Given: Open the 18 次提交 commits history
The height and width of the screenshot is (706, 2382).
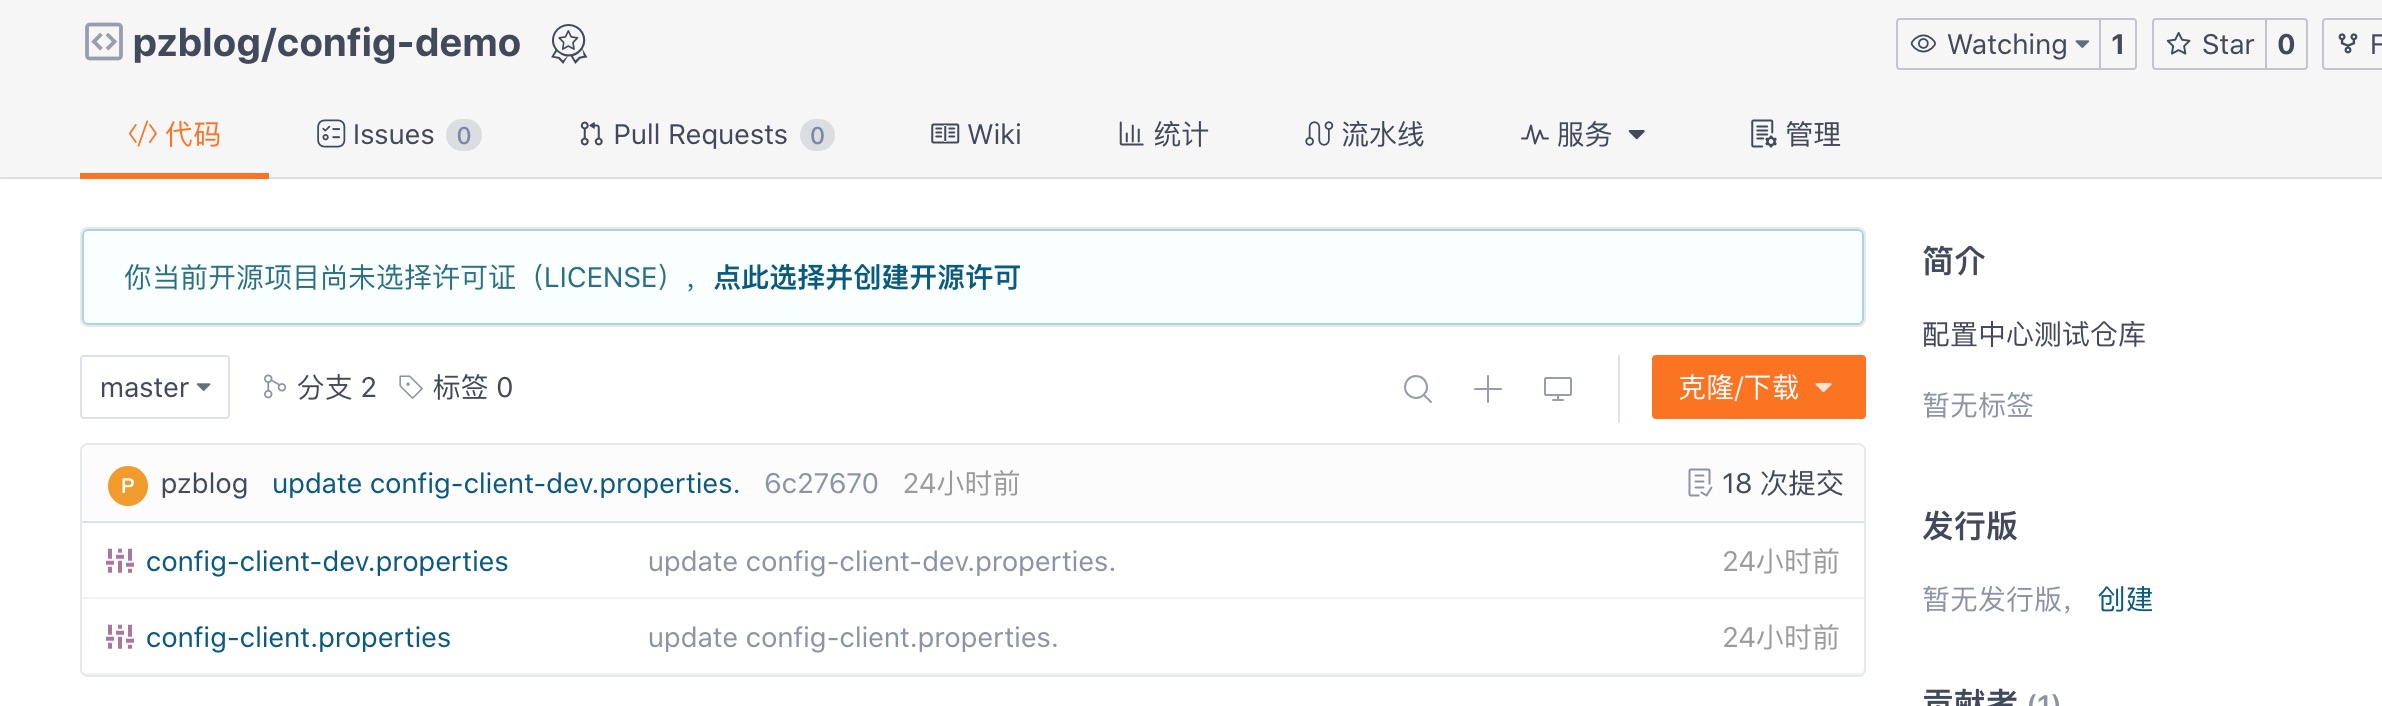Looking at the screenshot, I should coord(1765,484).
